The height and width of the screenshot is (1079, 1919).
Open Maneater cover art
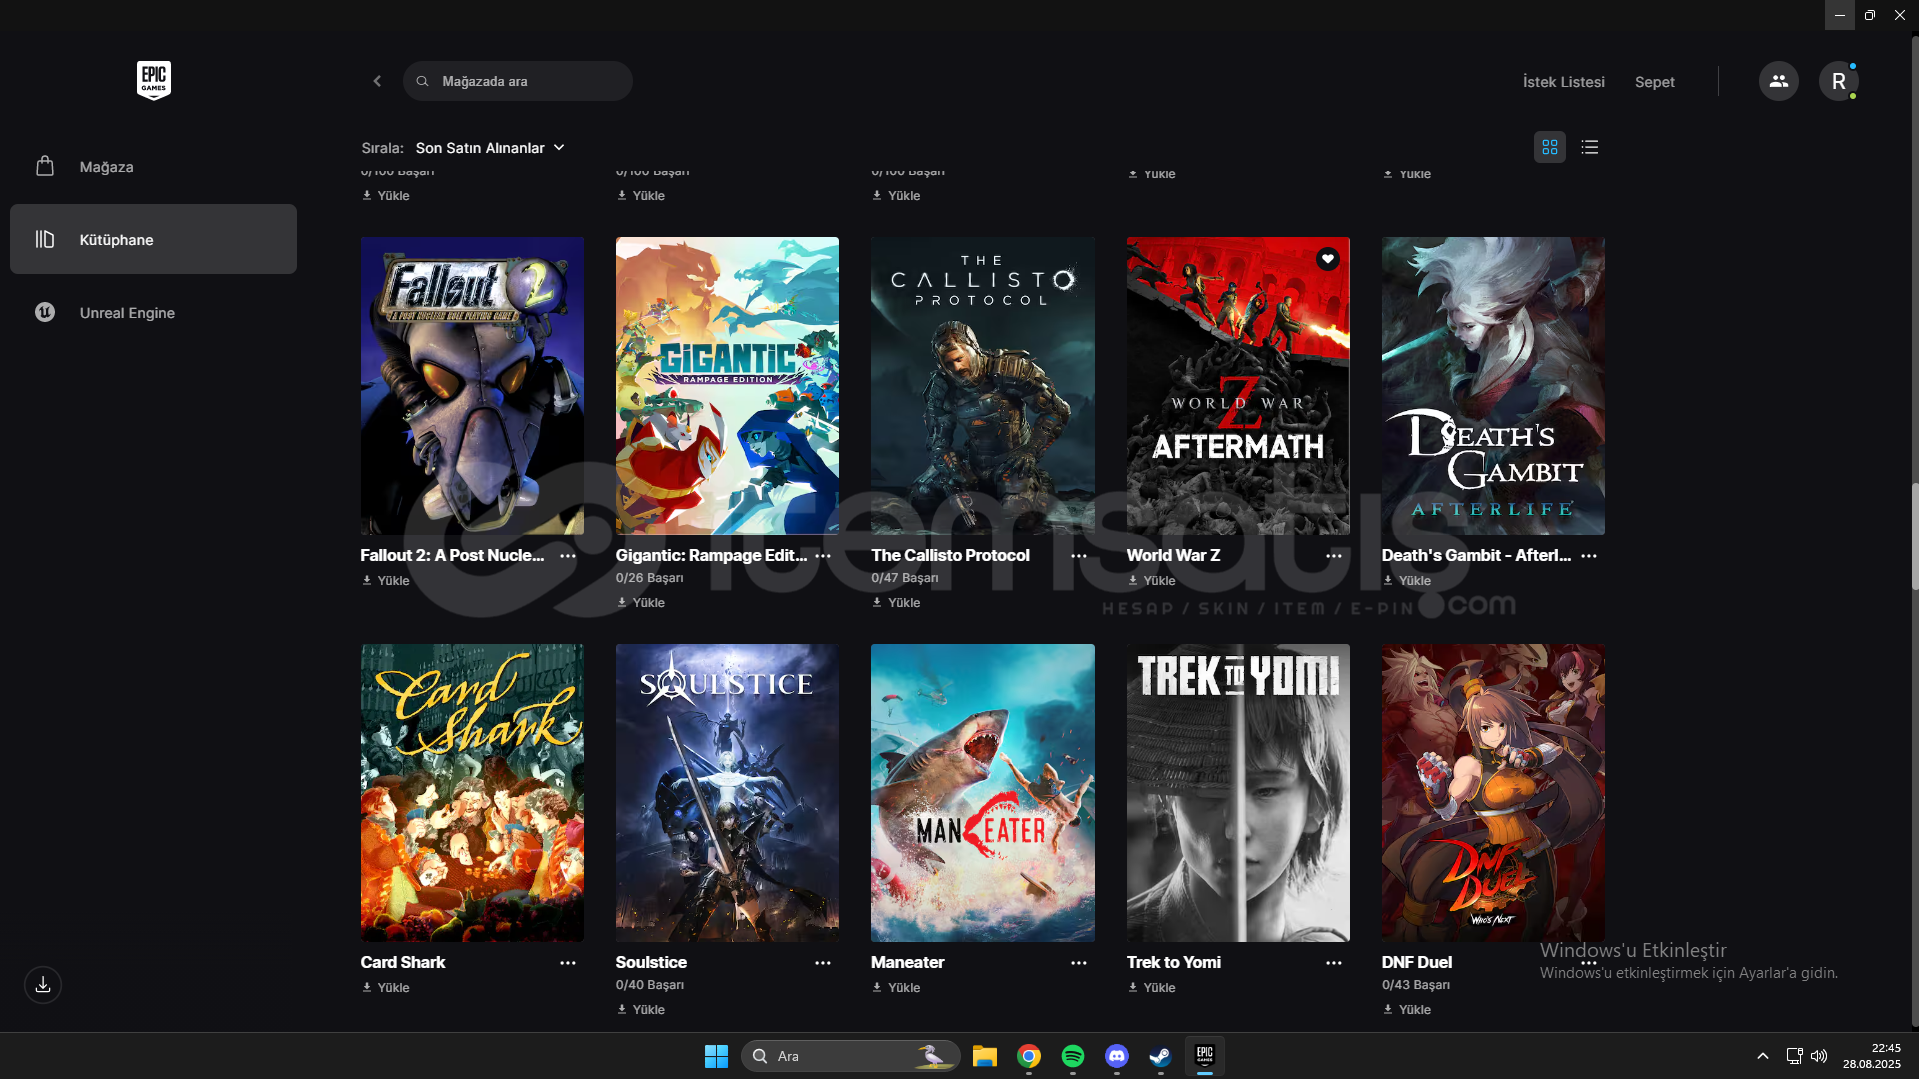[983, 793]
